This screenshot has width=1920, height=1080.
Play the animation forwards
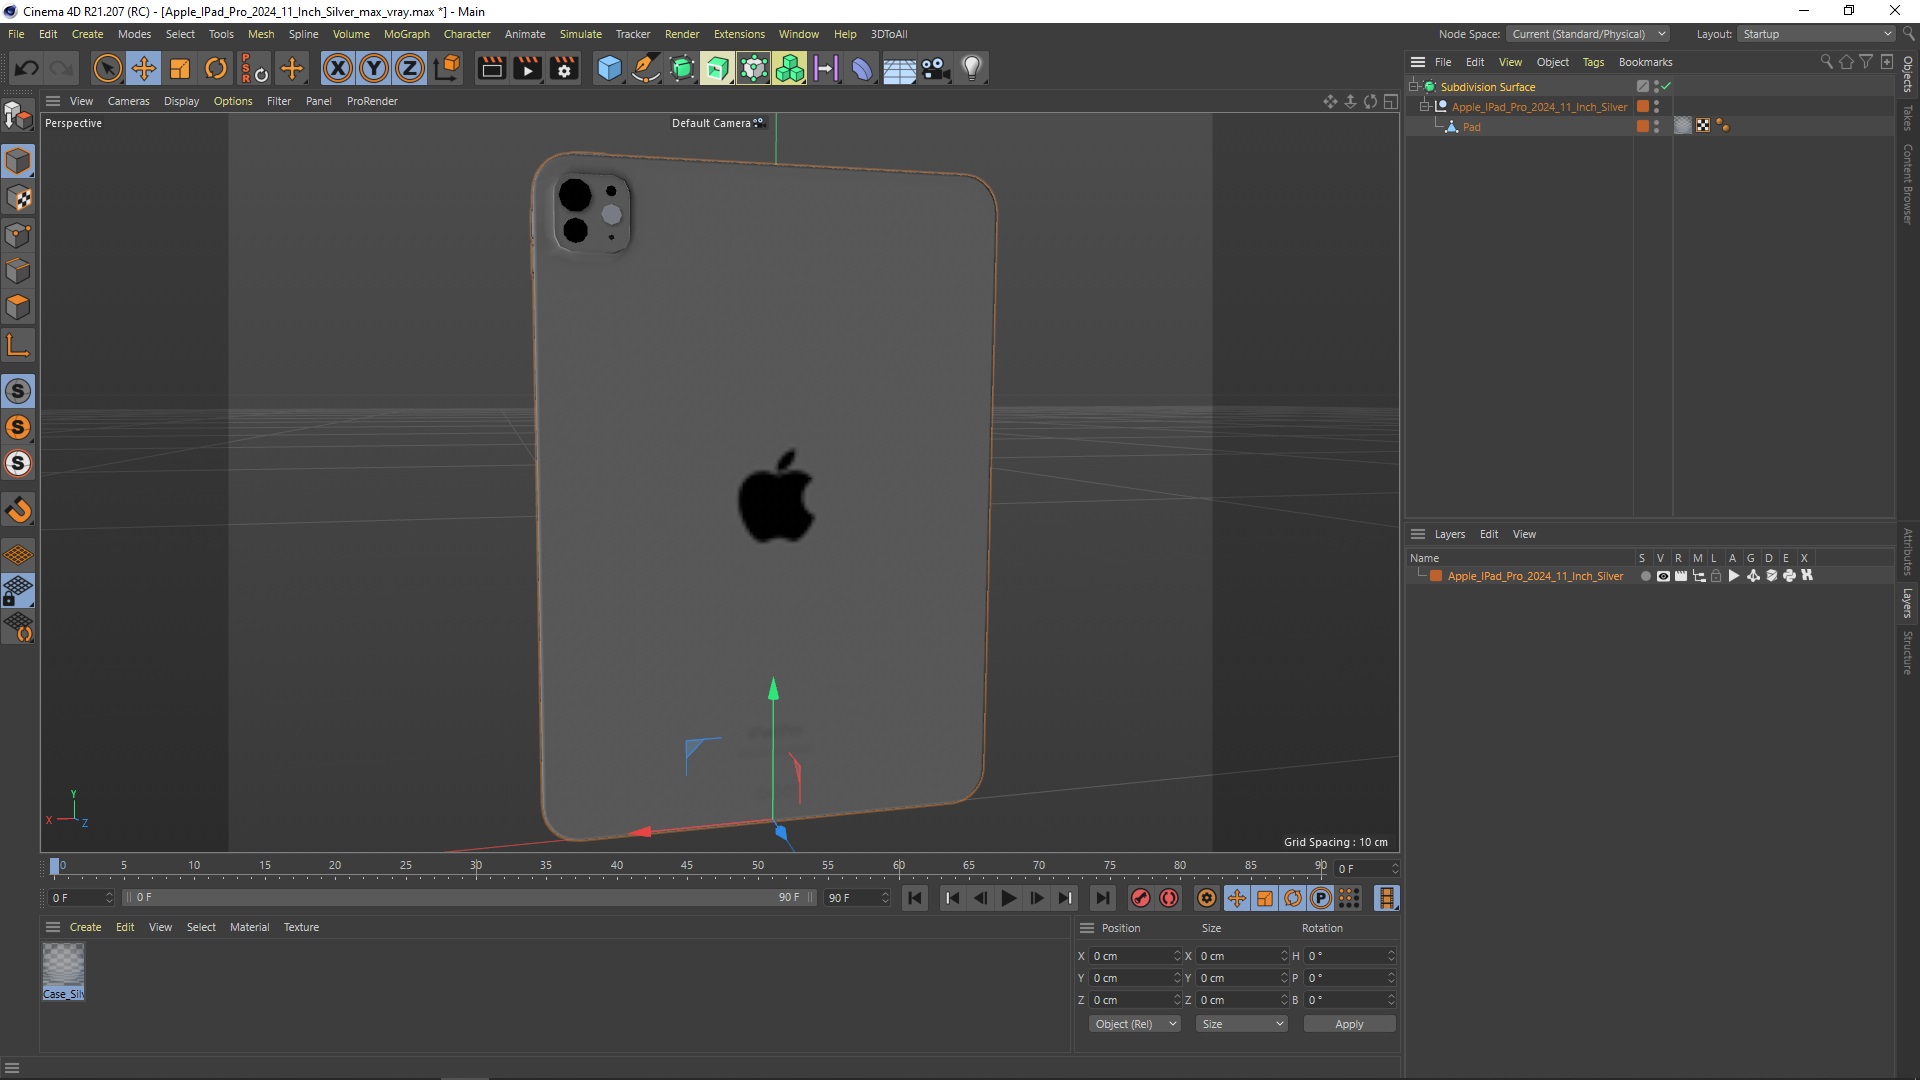pyautogui.click(x=1008, y=898)
